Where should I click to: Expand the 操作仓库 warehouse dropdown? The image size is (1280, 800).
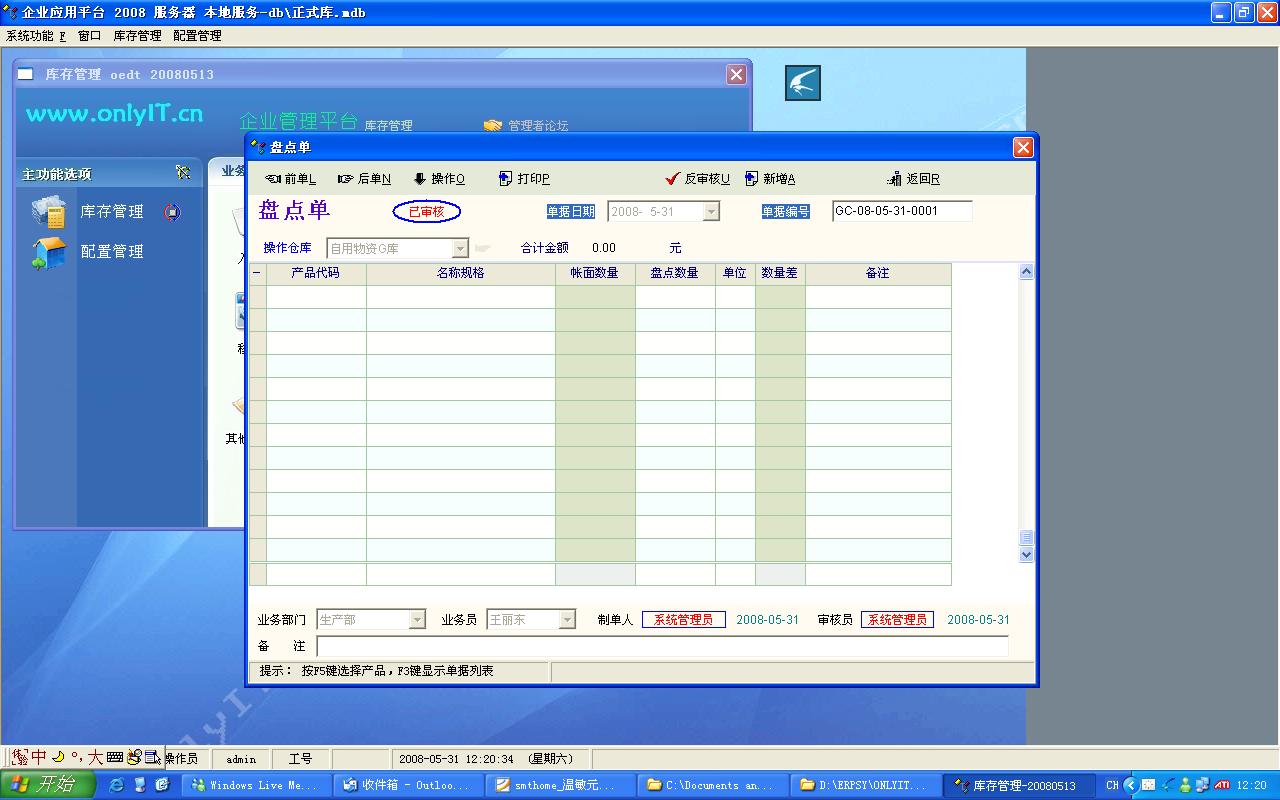(461, 248)
